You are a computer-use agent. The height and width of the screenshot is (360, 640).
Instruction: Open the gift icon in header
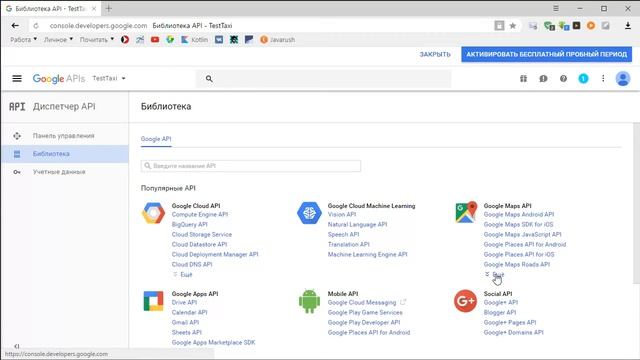click(523, 78)
